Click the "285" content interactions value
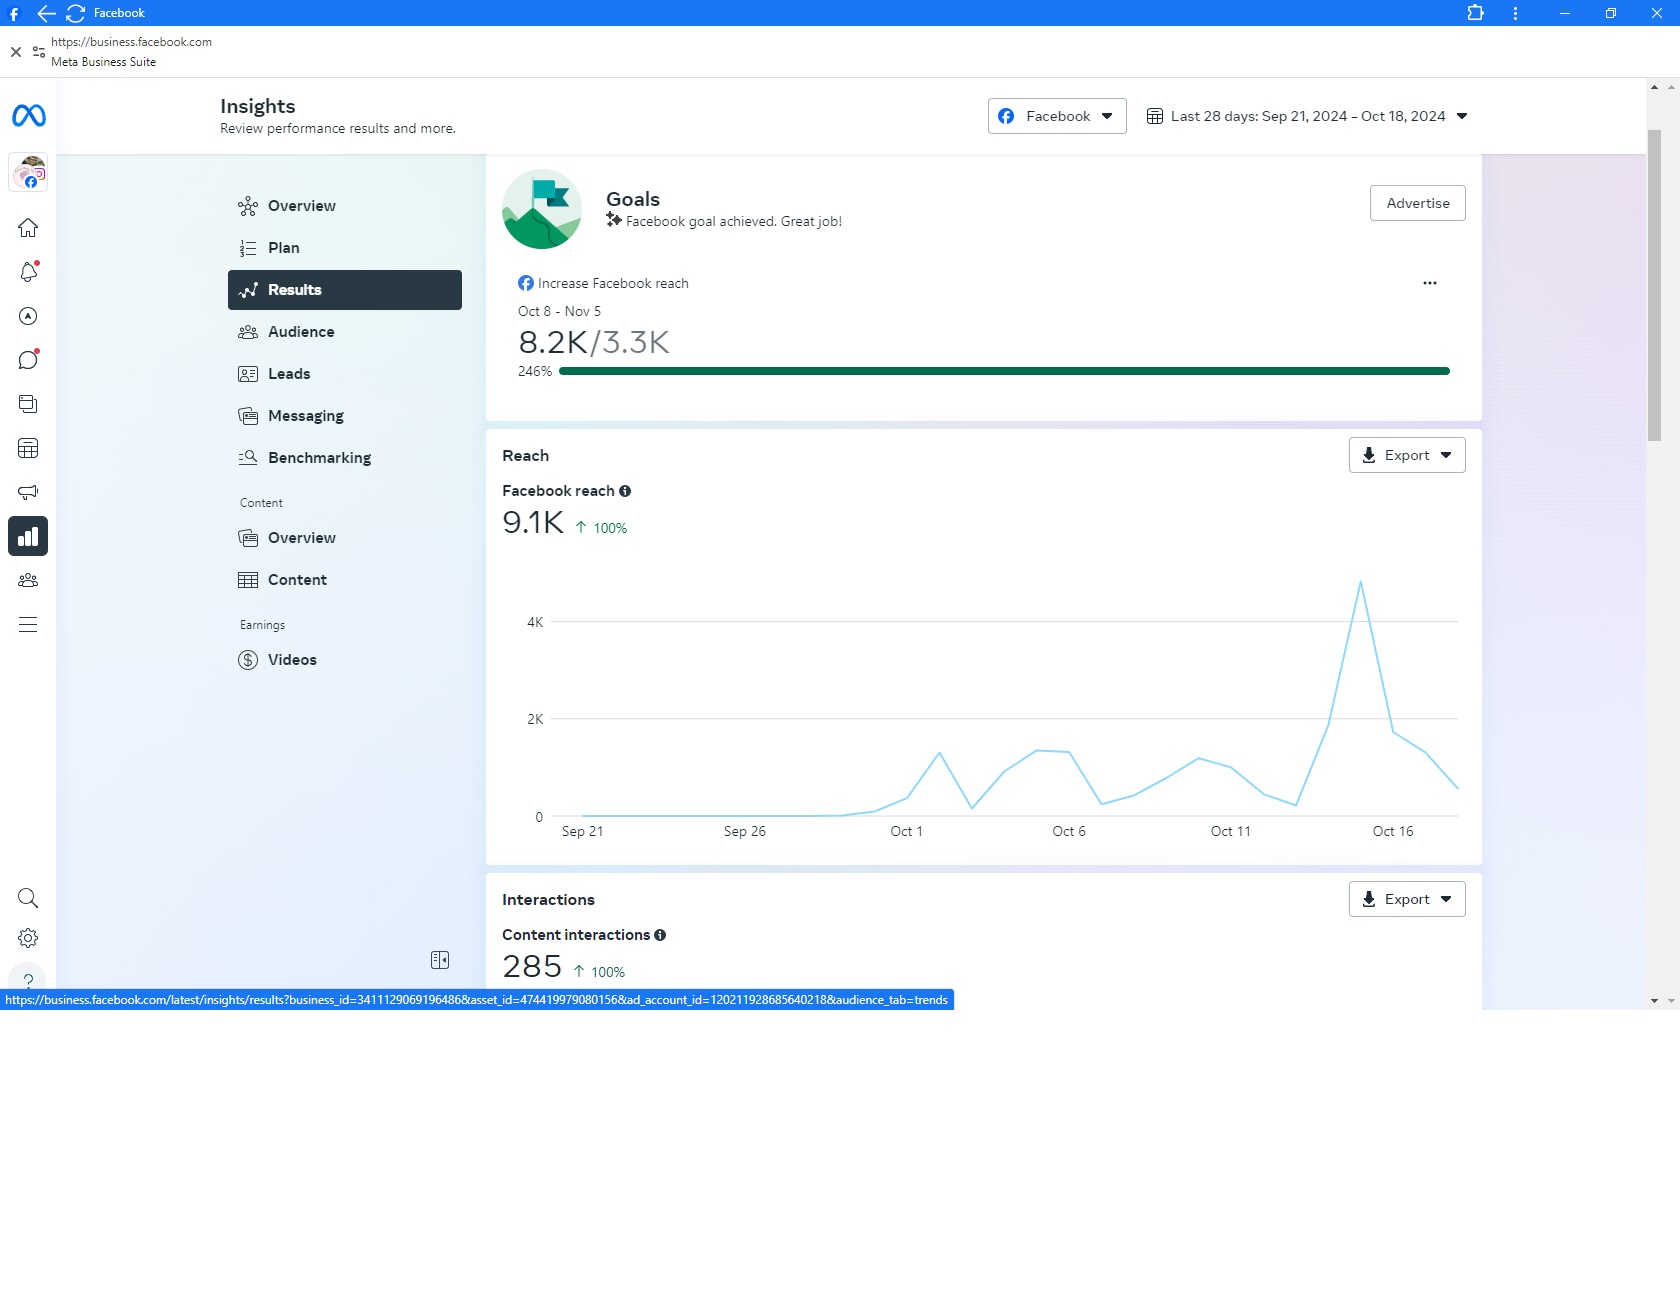1680x1302 pixels. pos(532,966)
